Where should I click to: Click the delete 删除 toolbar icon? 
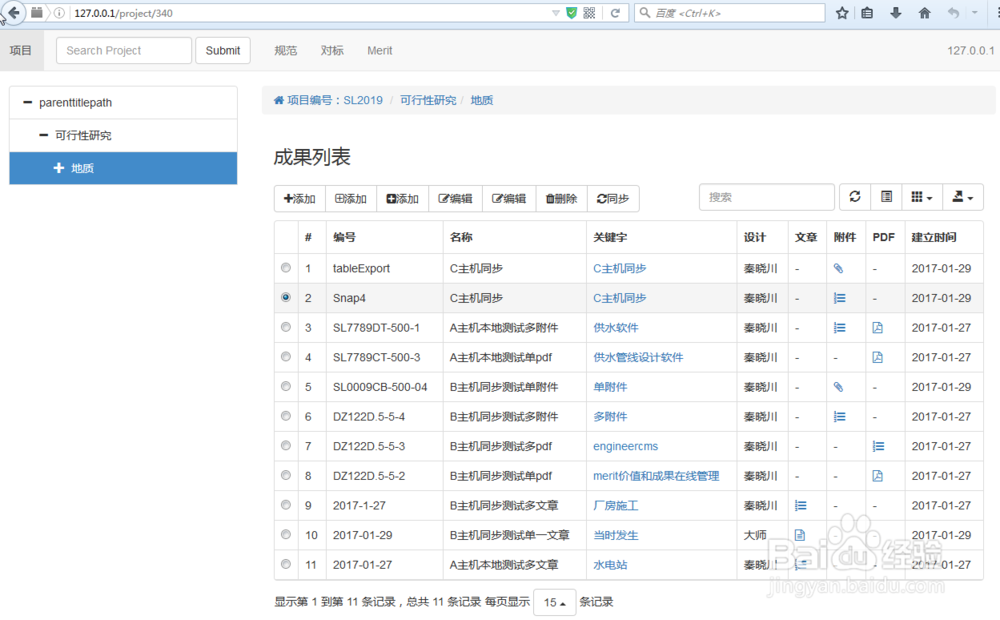[x=561, y=198]
